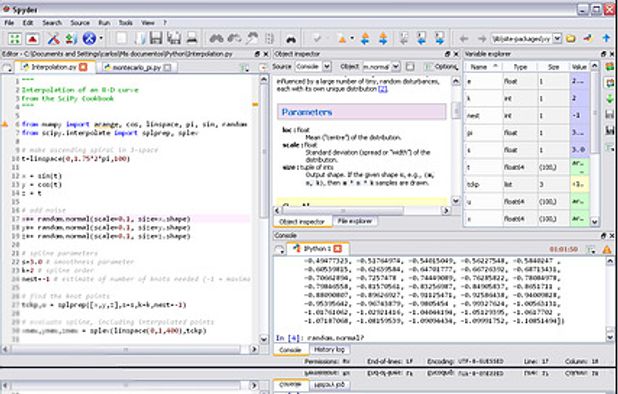Click the grey forward arrow beside the directory box

coord(482,39)
